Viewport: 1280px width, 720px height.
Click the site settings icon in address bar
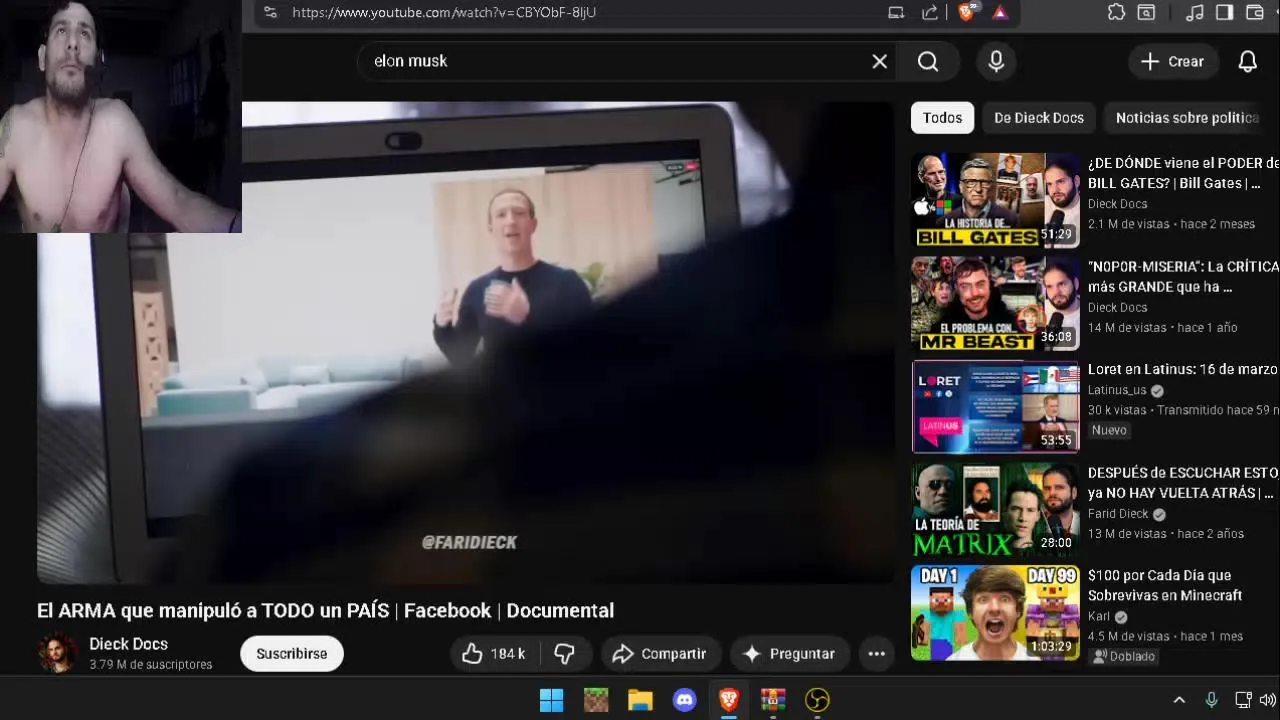click(270, 12)
